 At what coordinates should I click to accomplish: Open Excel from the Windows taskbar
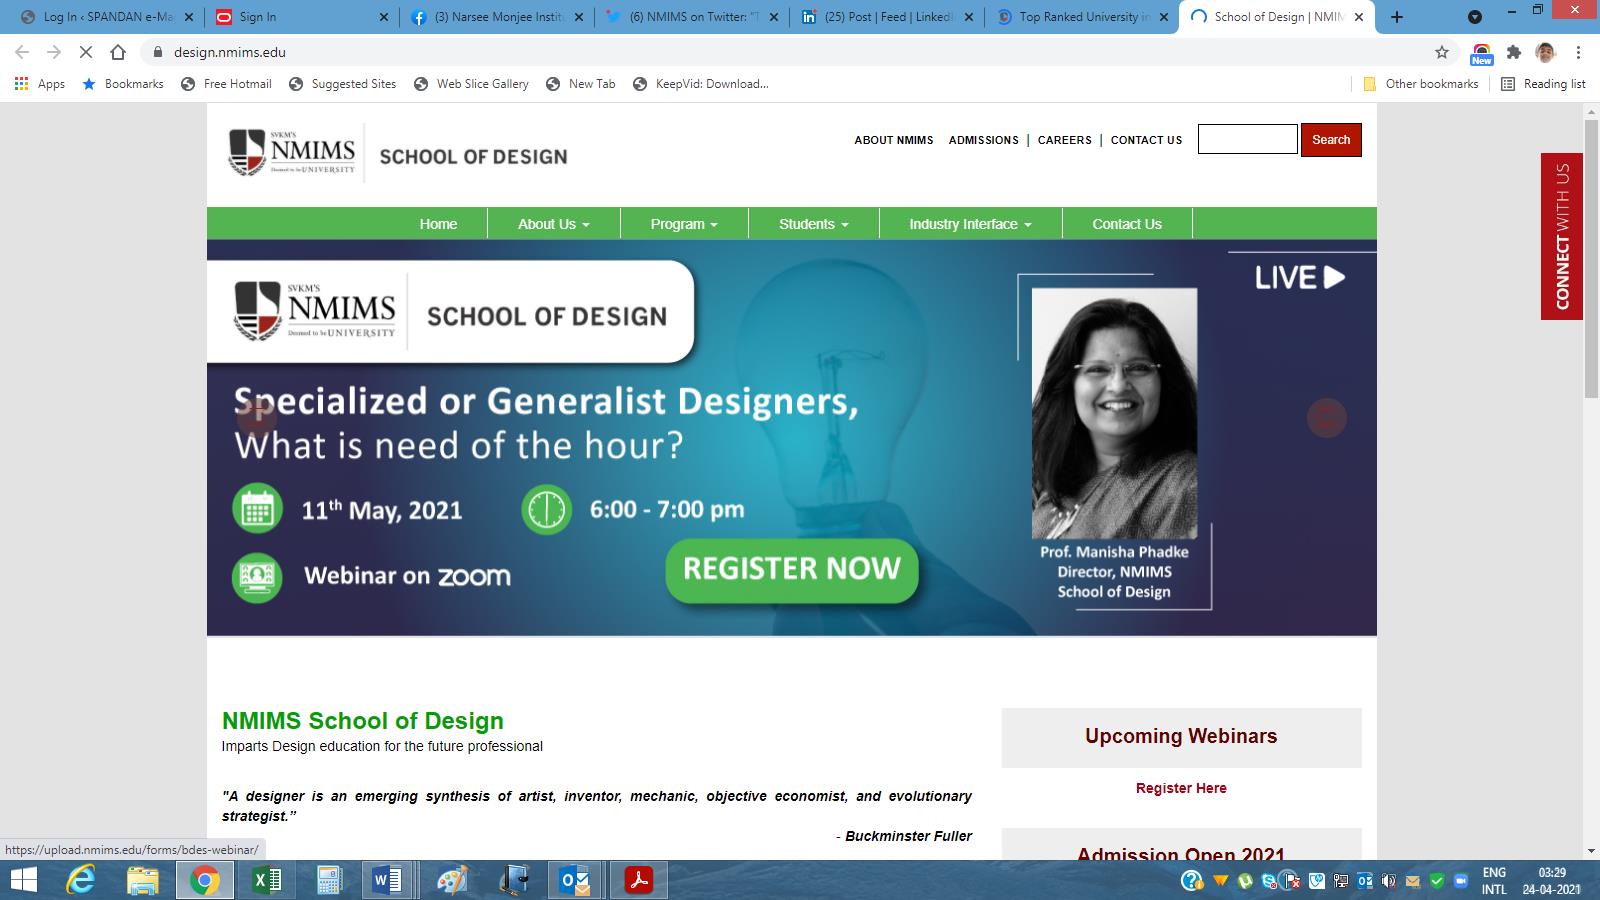click(x=267, y=880)
